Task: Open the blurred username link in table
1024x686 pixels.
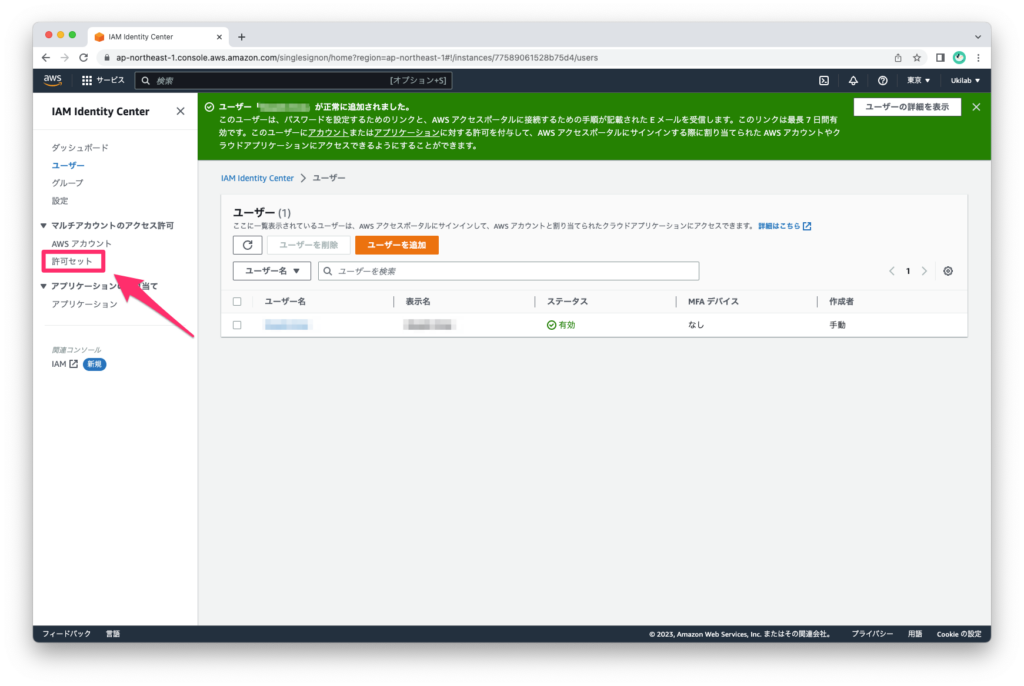Action: tap(286, 325)
